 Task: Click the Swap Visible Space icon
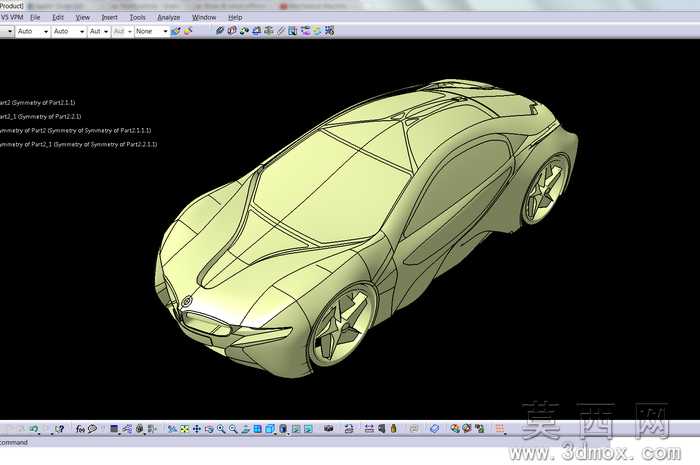[308, 429]
